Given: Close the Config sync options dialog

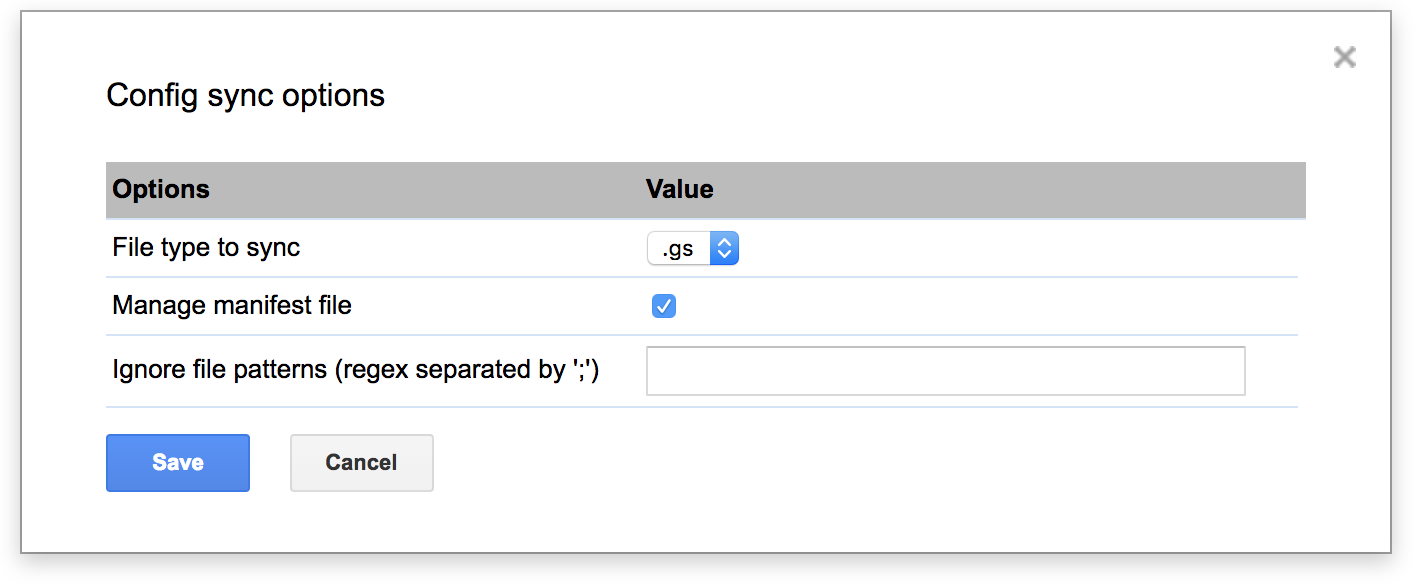Looking at the screenshot, I should tap(1344, 58).
